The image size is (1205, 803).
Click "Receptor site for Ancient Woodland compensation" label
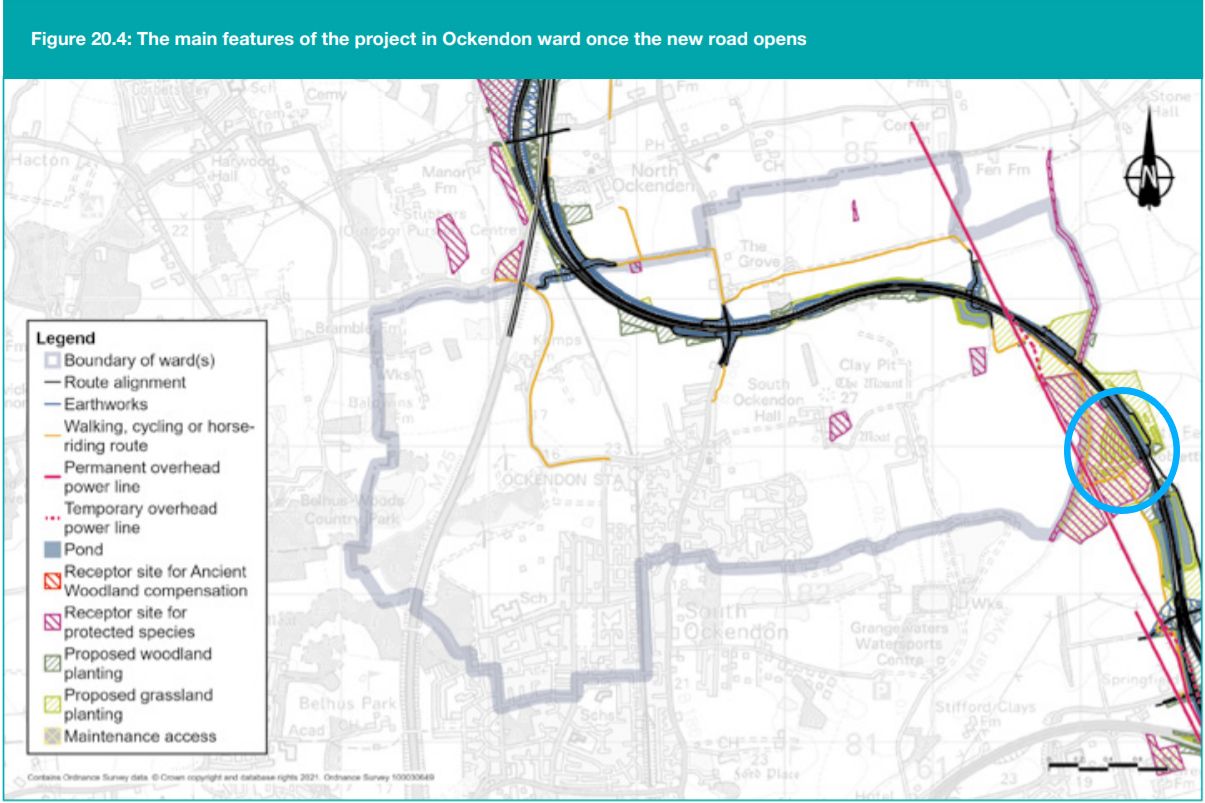click(x=155, y=581)
